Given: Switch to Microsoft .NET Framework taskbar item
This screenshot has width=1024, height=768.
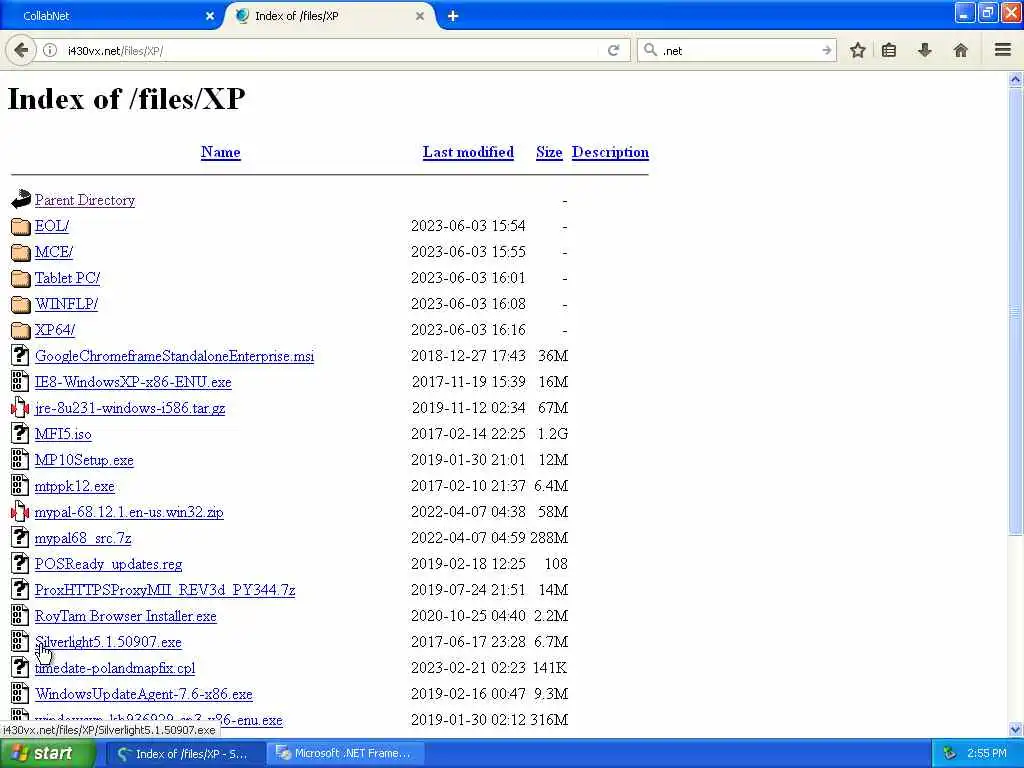Looking at the screenshot, I should pyautogui.click(x=346, y=753).
